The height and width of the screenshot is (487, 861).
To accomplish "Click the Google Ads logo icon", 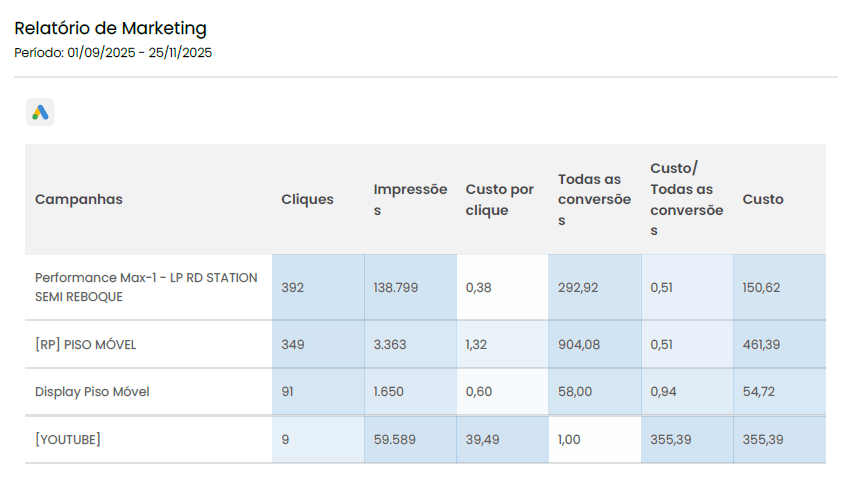I will (40, 113).
